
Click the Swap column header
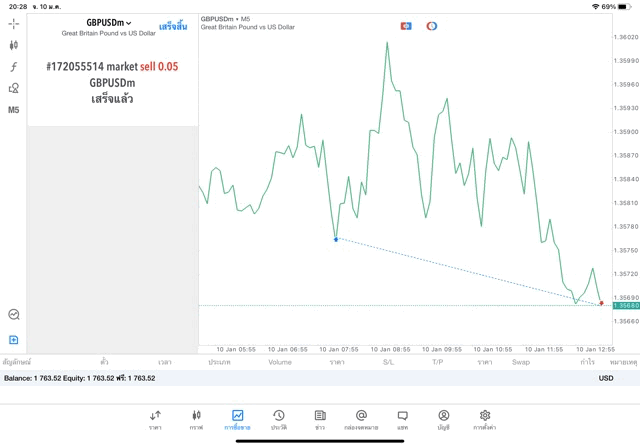pos(521,362)
